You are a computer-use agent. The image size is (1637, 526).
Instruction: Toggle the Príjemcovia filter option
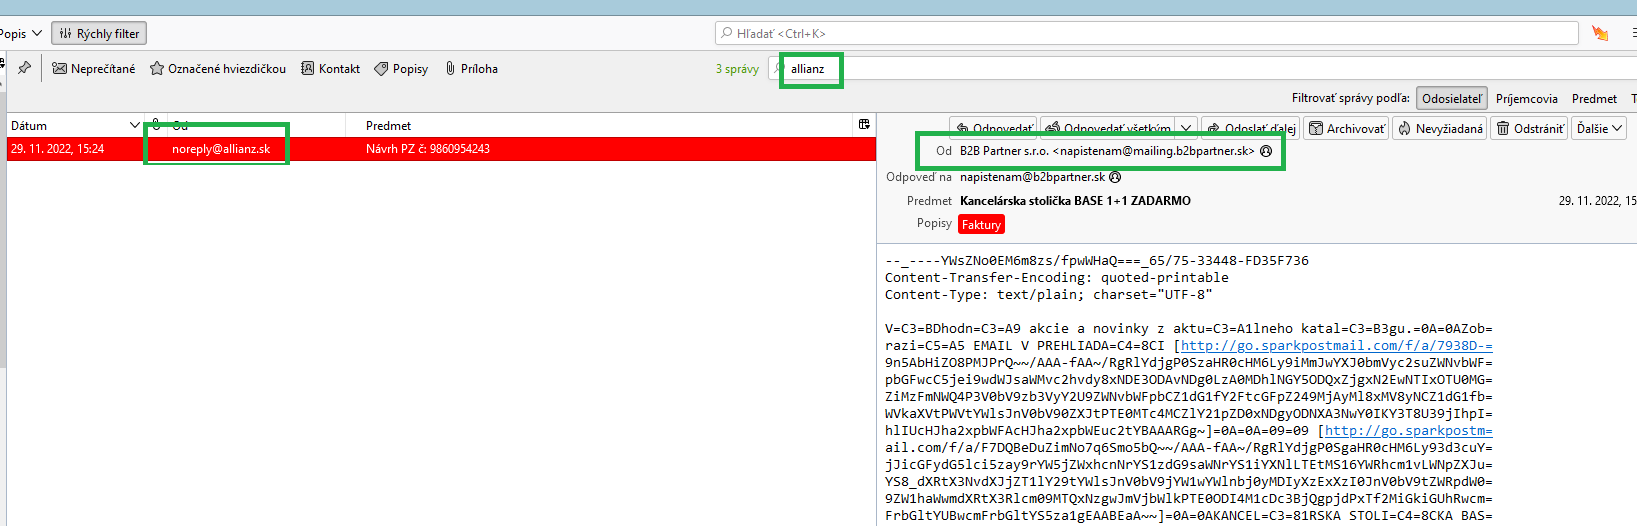coord(1526,98)
